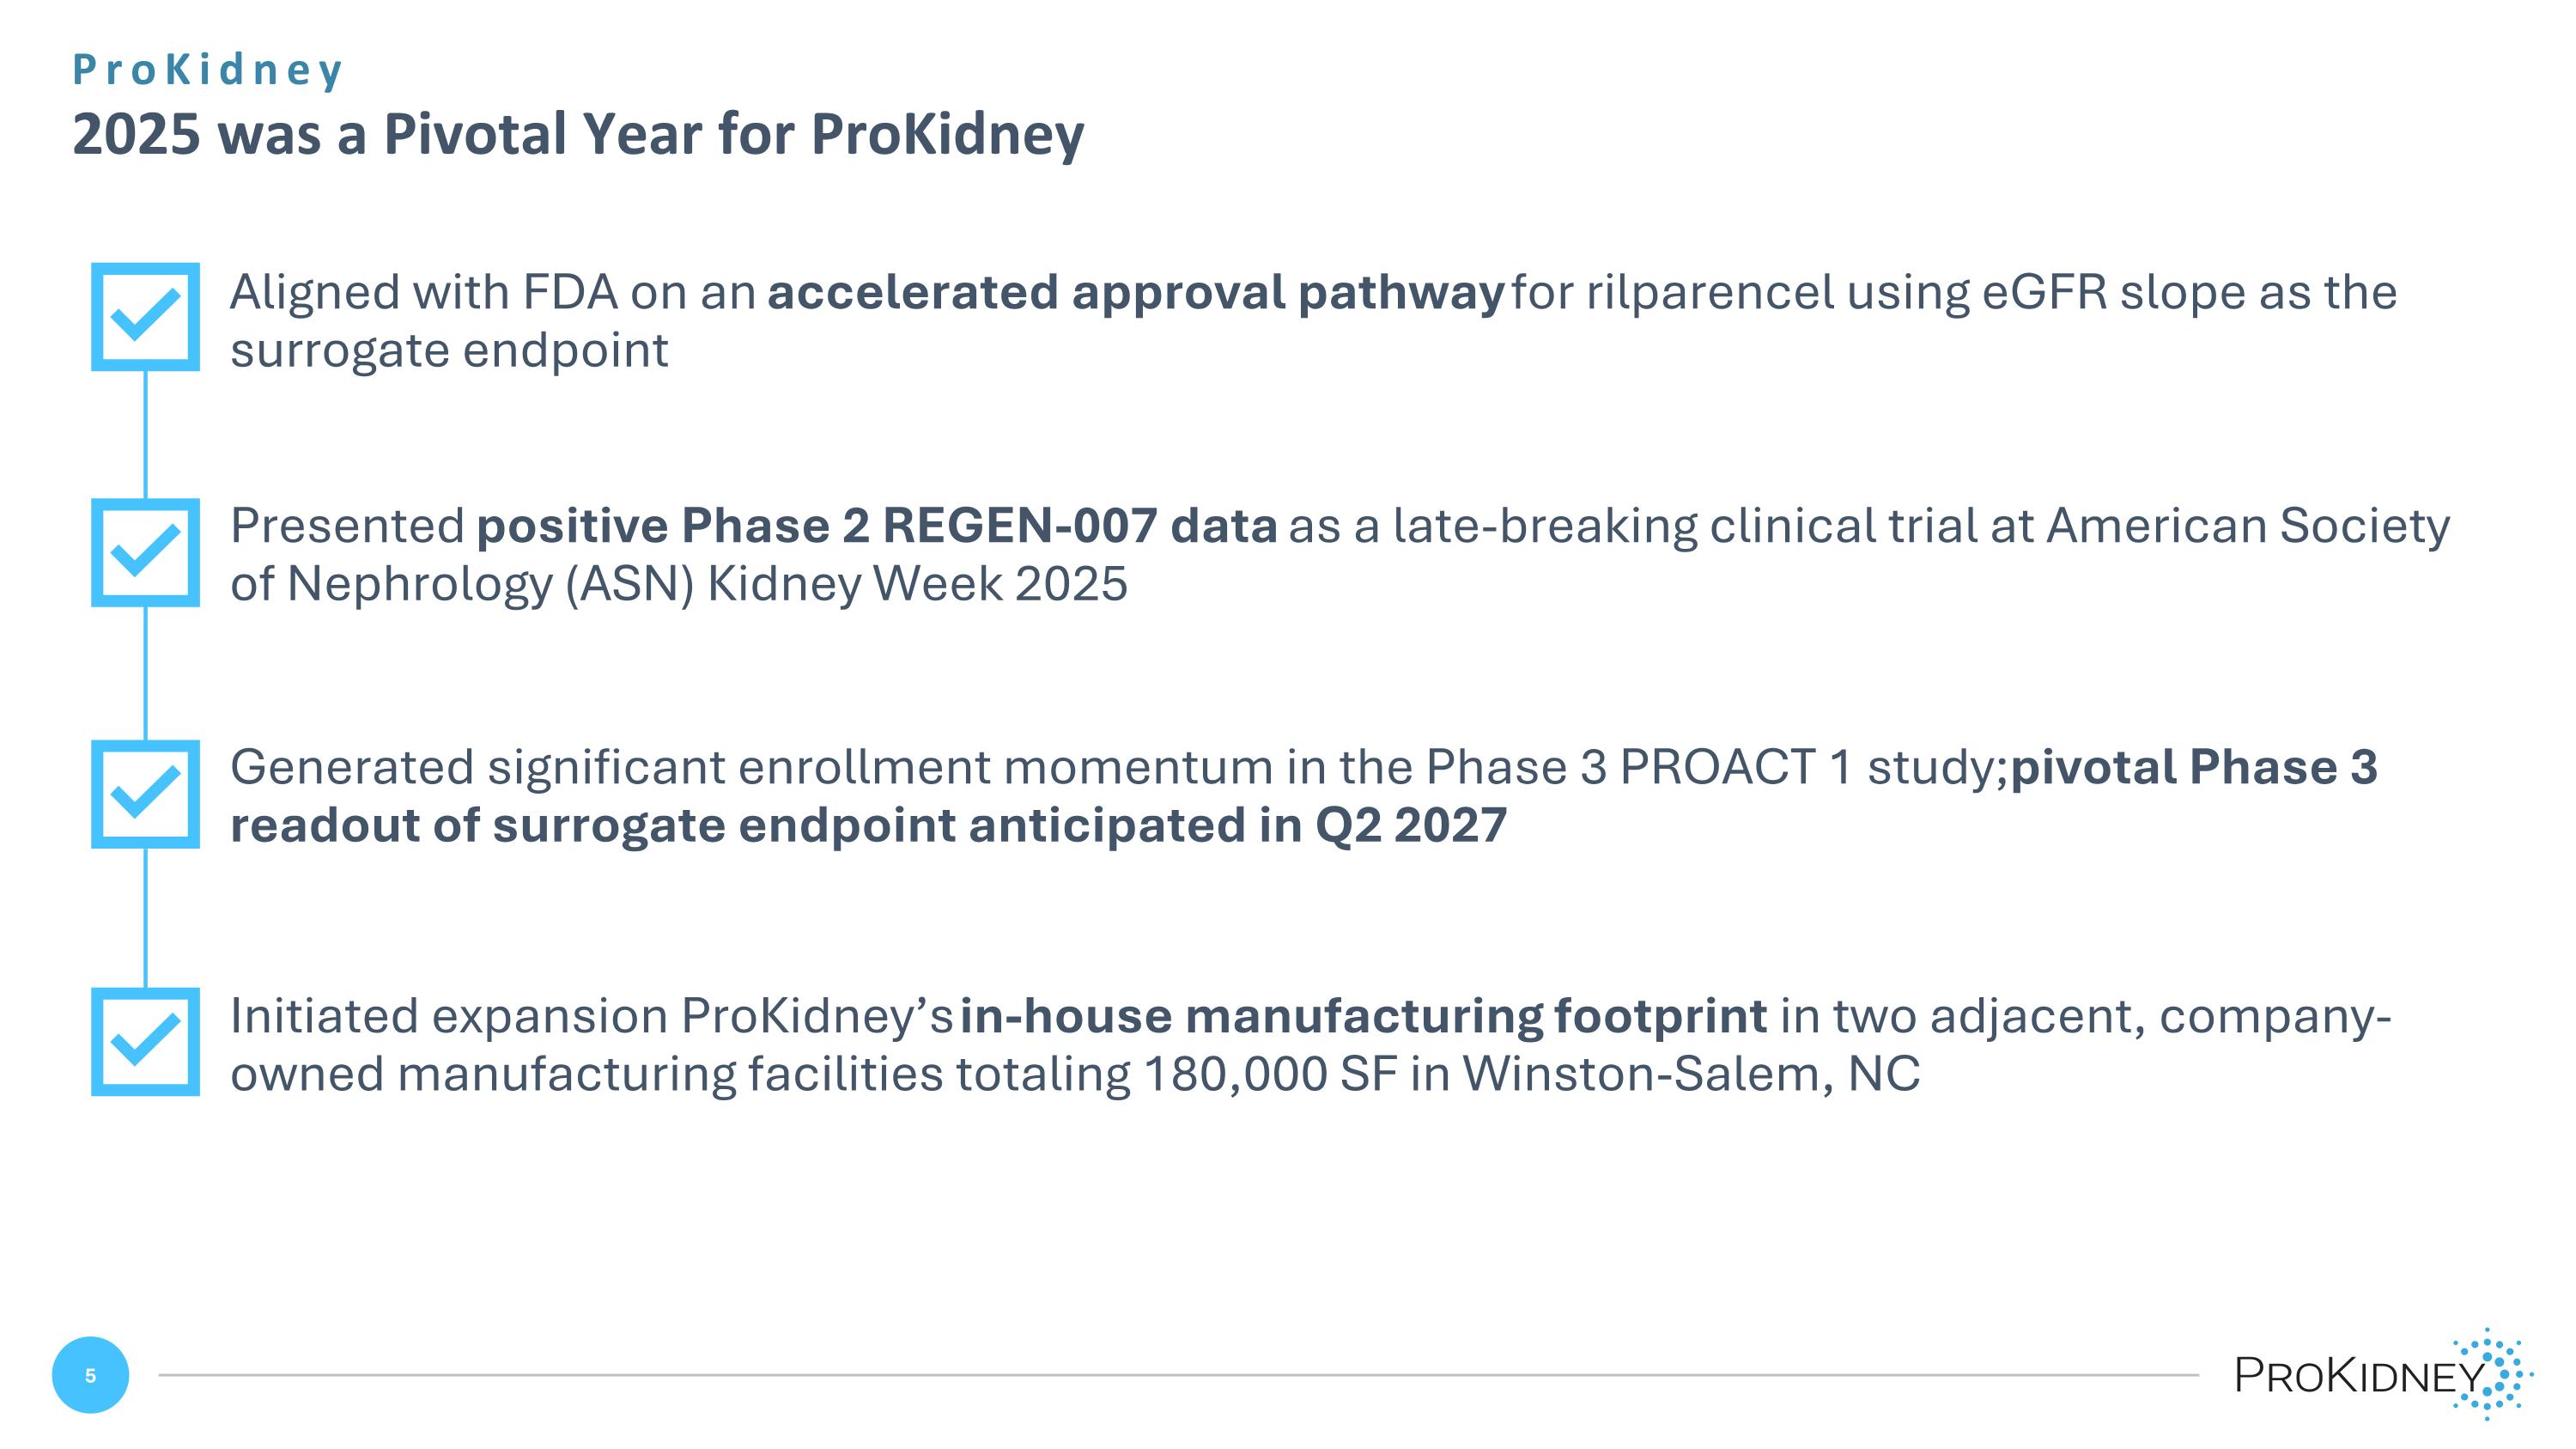Select the checkbox by the manufacturing footprint bullet

(x=145, y=1041)
